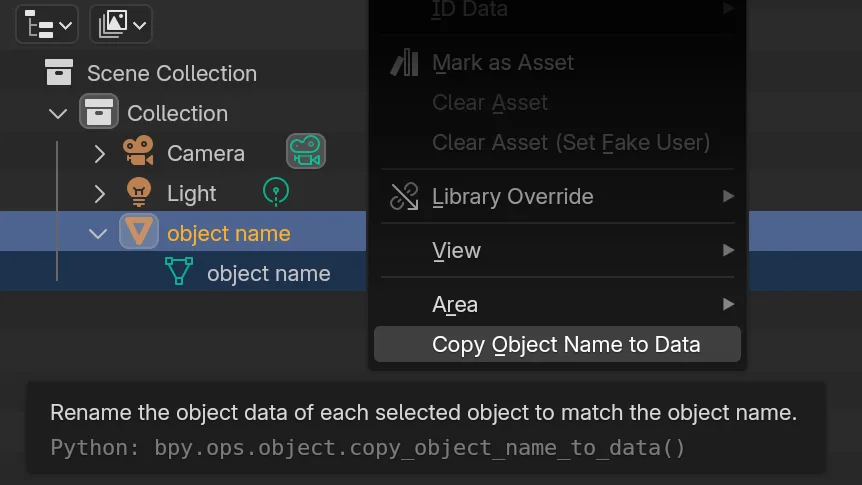Click the orange Camera object icon
The image size is (862, 485).
point(138,153)
